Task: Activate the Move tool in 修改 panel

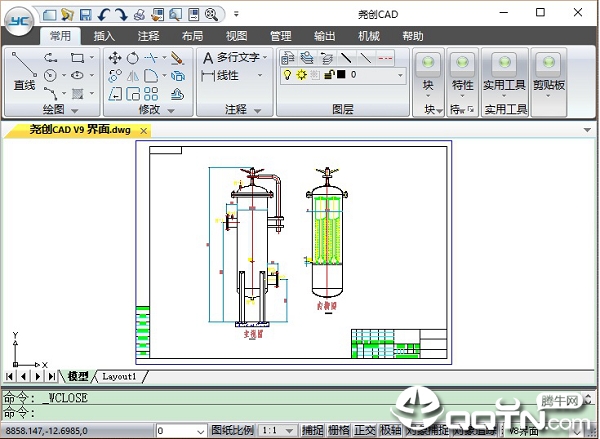Action: click(x=115, y=58)
